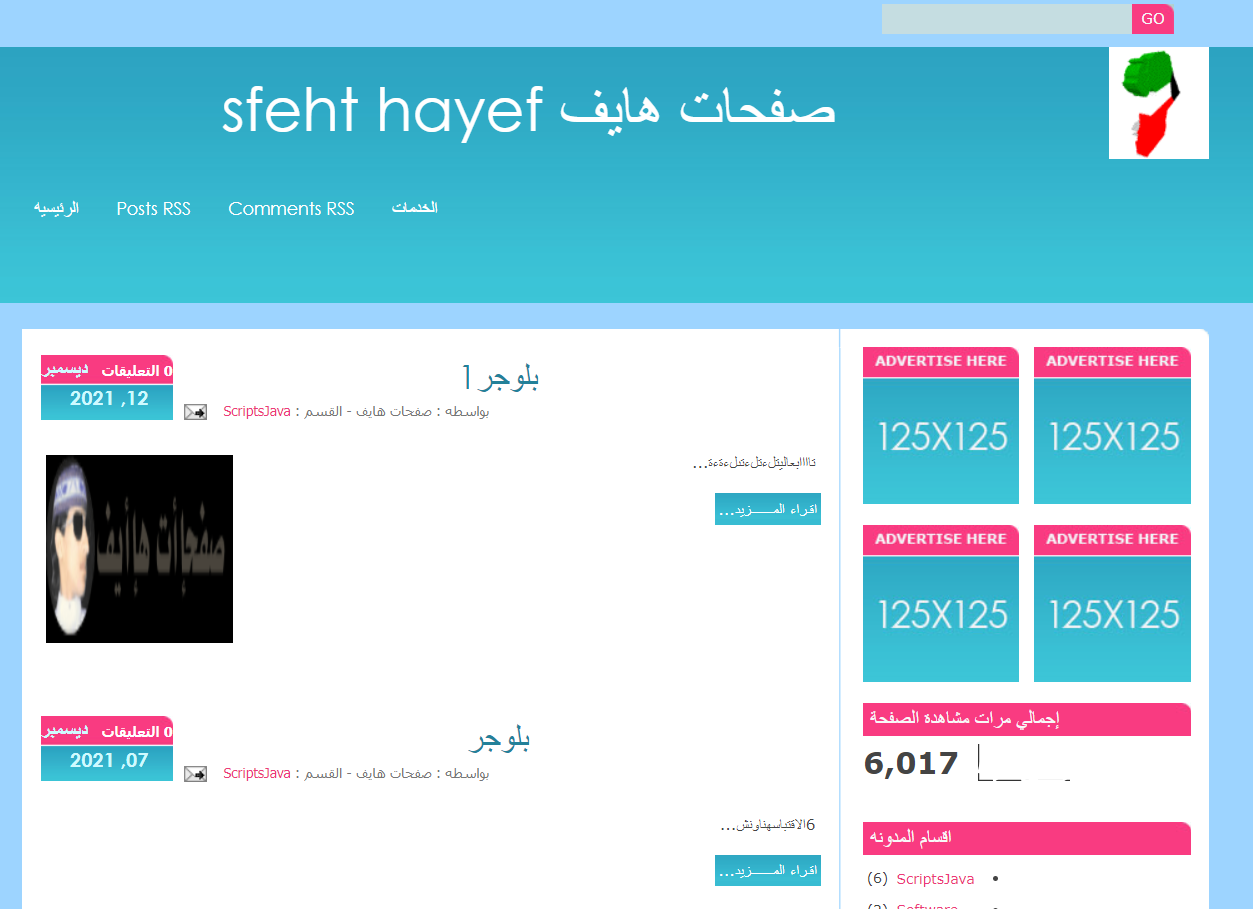Click email icon for بلوجر1 post
Viewport: 1253px width, 909px height.
click(x=195, y=412)
